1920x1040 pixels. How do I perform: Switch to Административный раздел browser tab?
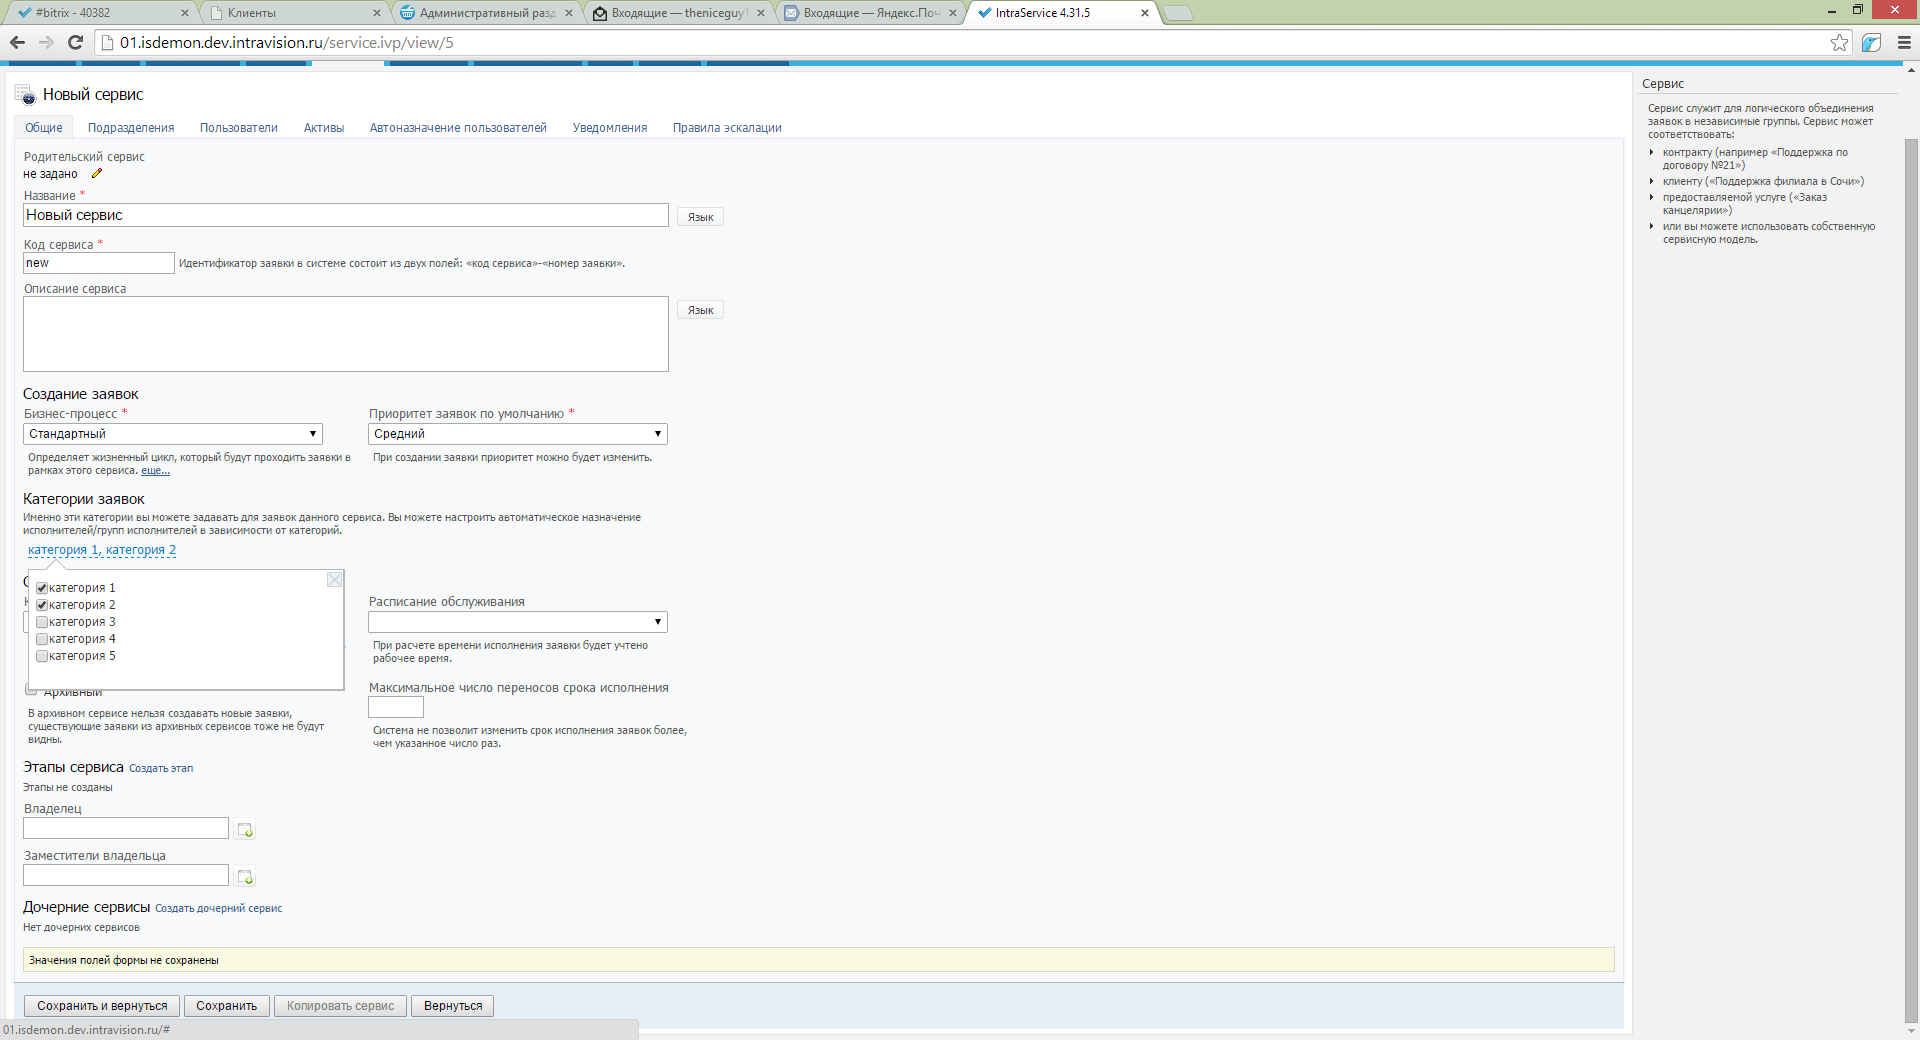(487, 13)
